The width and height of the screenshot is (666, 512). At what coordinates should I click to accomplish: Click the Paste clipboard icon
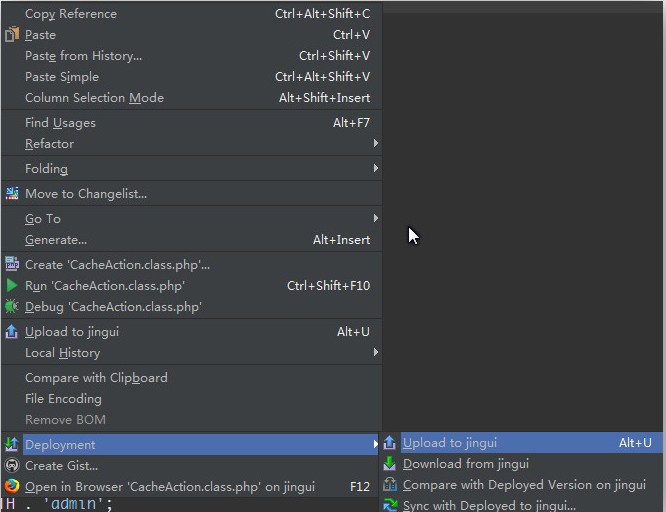tap(12, 35)
